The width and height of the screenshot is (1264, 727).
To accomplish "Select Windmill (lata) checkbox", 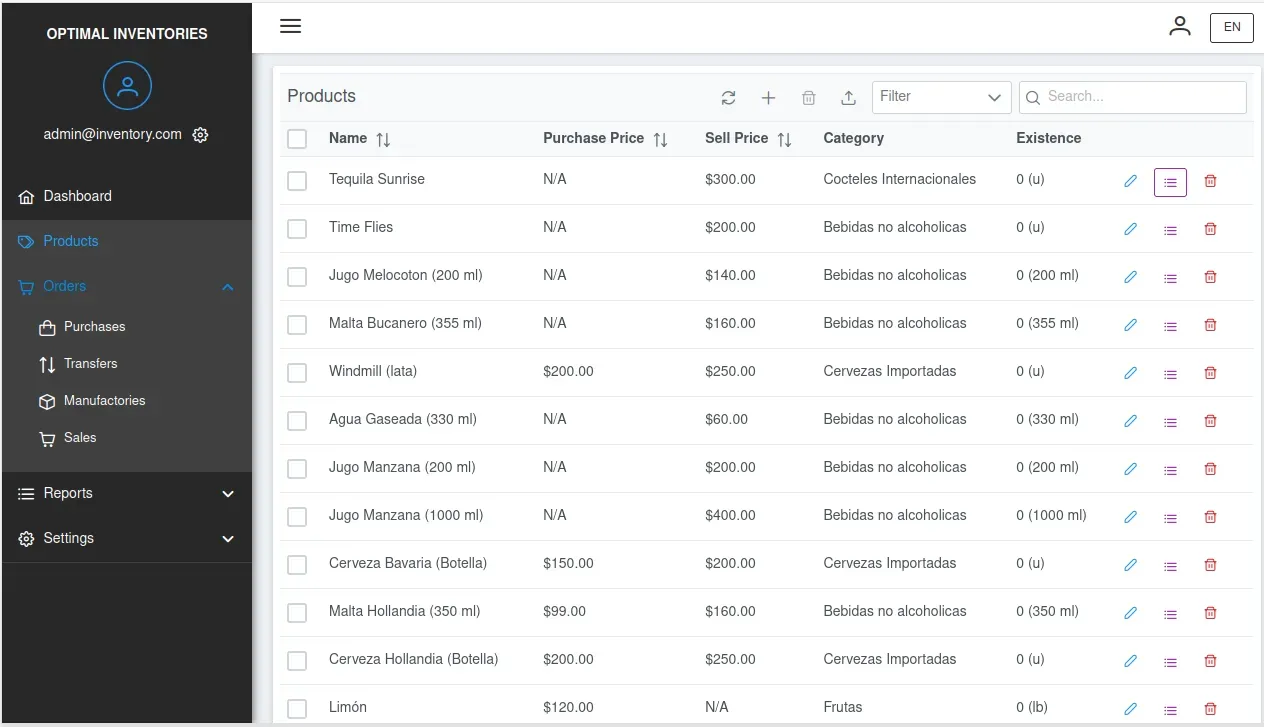I will pos(297,373).
